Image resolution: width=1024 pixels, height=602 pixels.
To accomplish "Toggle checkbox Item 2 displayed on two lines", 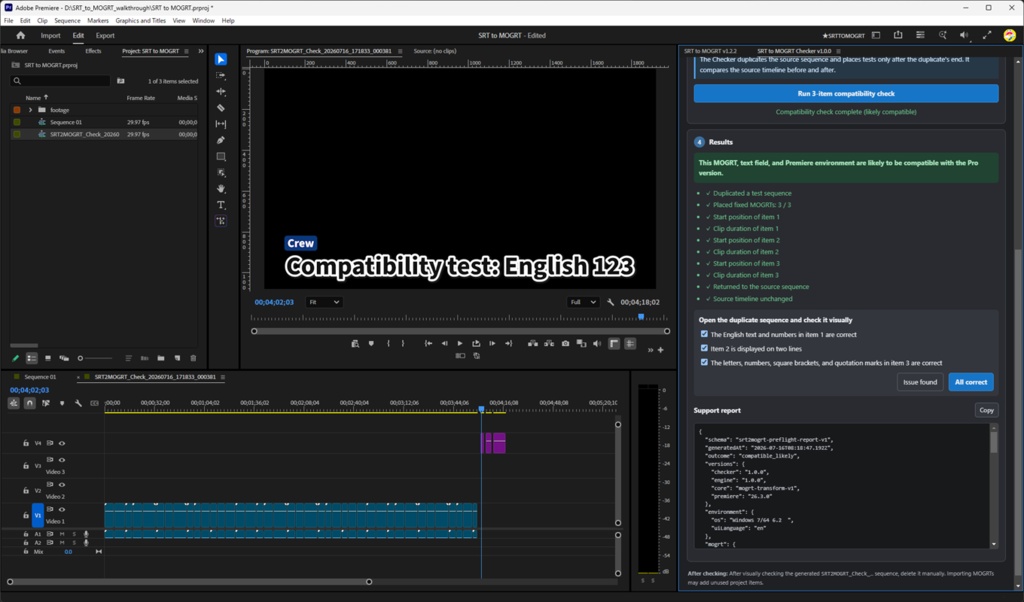I will pos(704,348).
